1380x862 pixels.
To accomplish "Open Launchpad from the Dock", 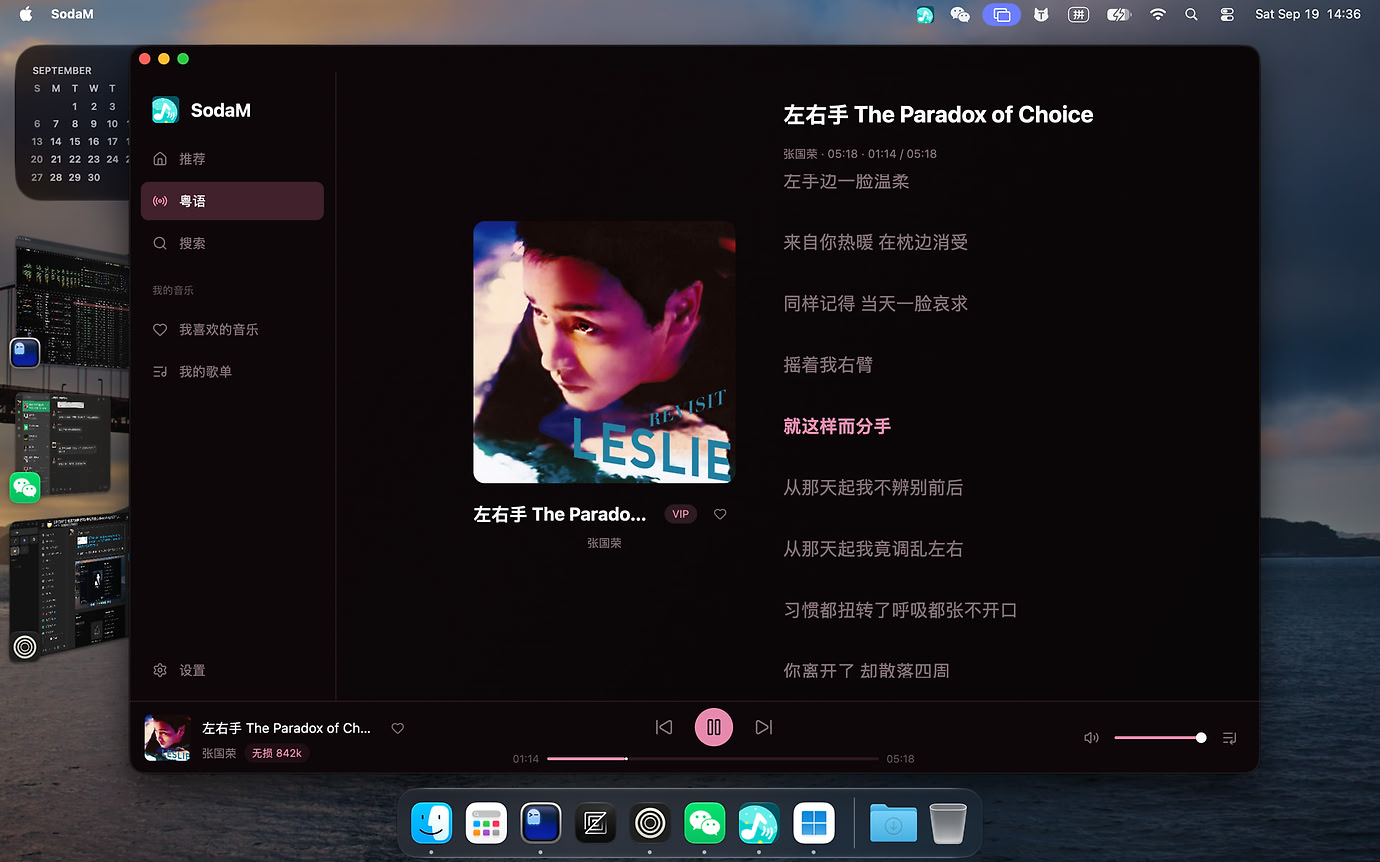I will click(486, 824).
